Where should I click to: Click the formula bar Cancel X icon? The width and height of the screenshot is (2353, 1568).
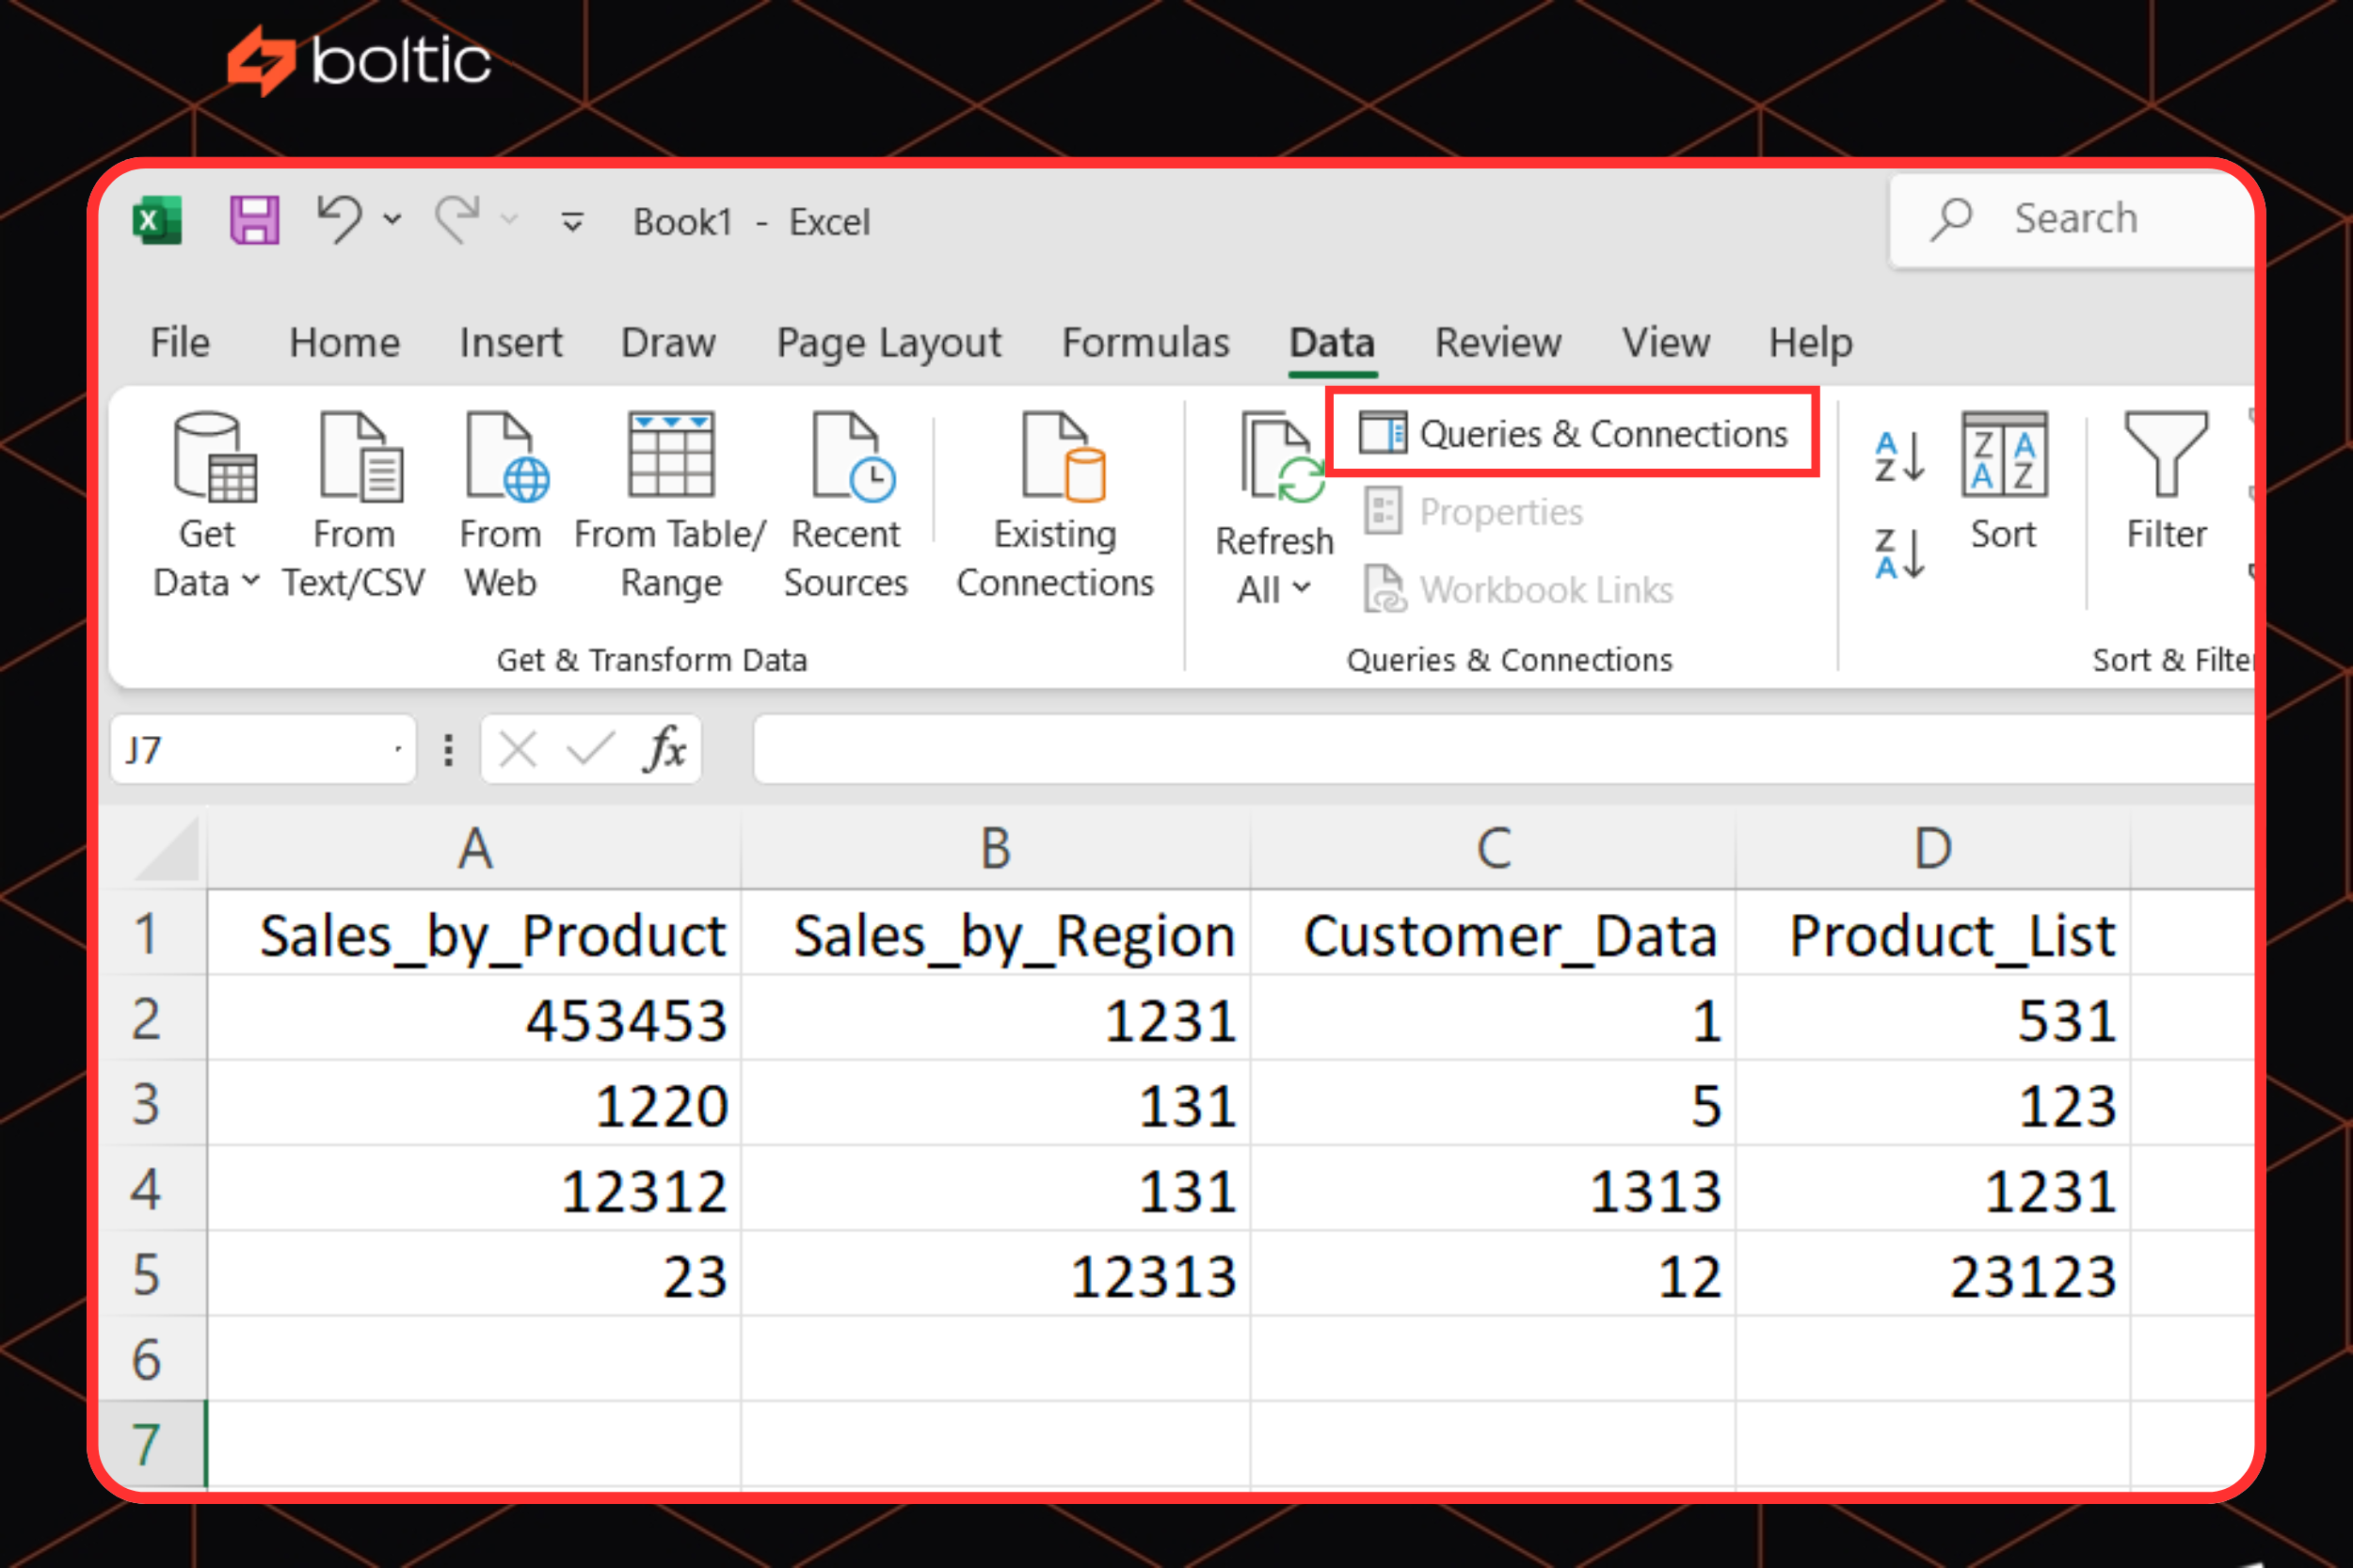pyautogui.click(x=518, y=748)
